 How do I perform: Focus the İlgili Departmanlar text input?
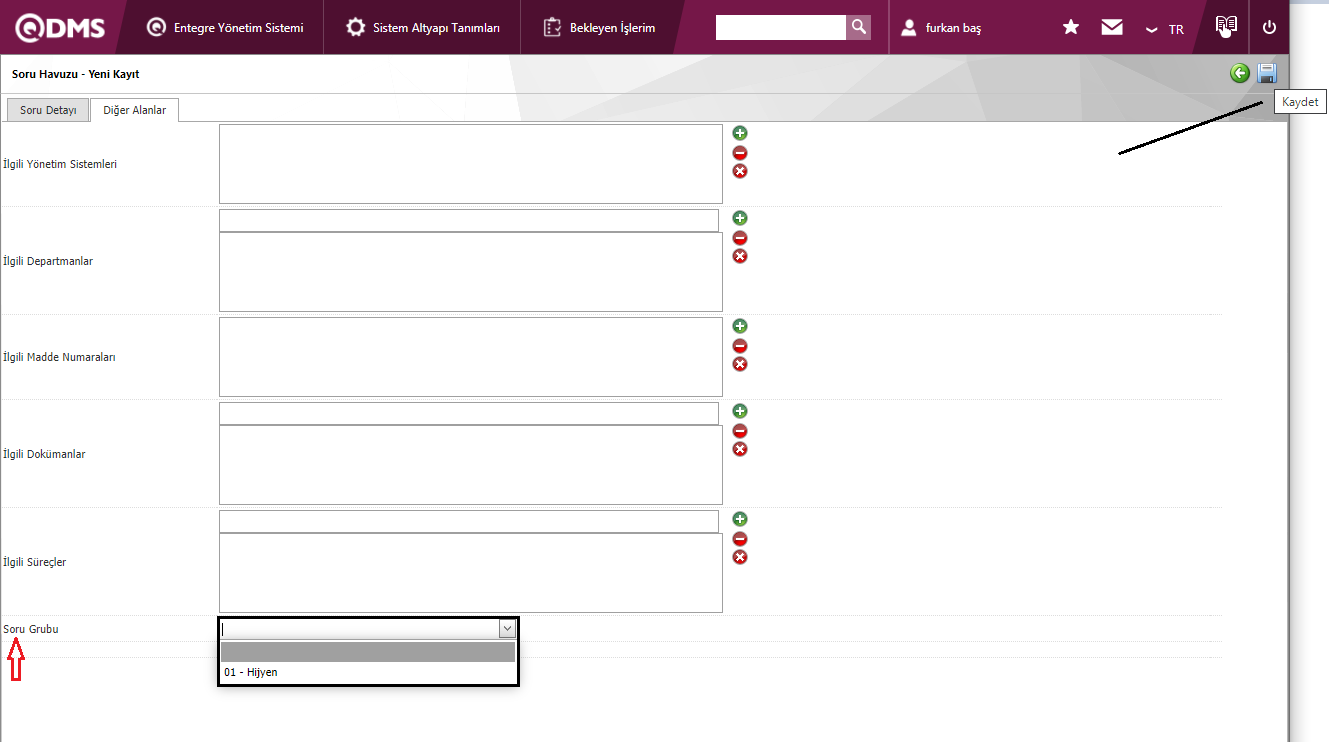469,220
